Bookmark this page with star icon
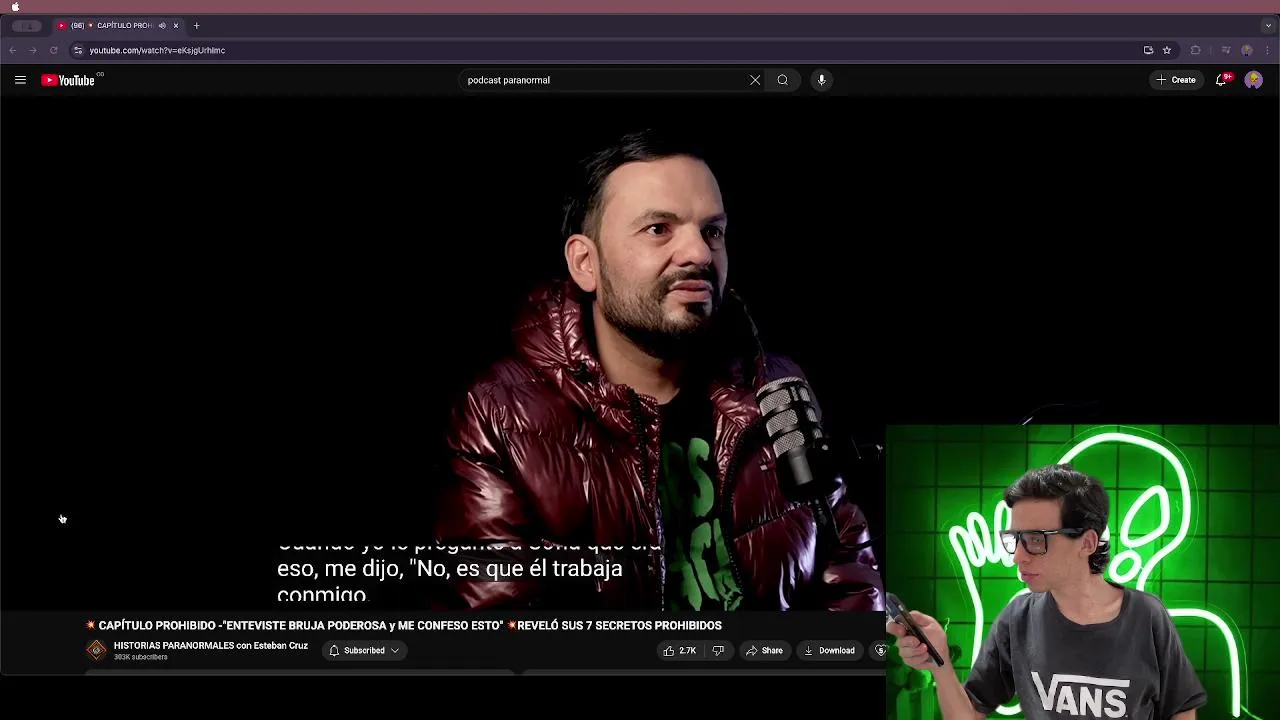The width and height of the screenshot is (1280, 720). click(1167, 50)
